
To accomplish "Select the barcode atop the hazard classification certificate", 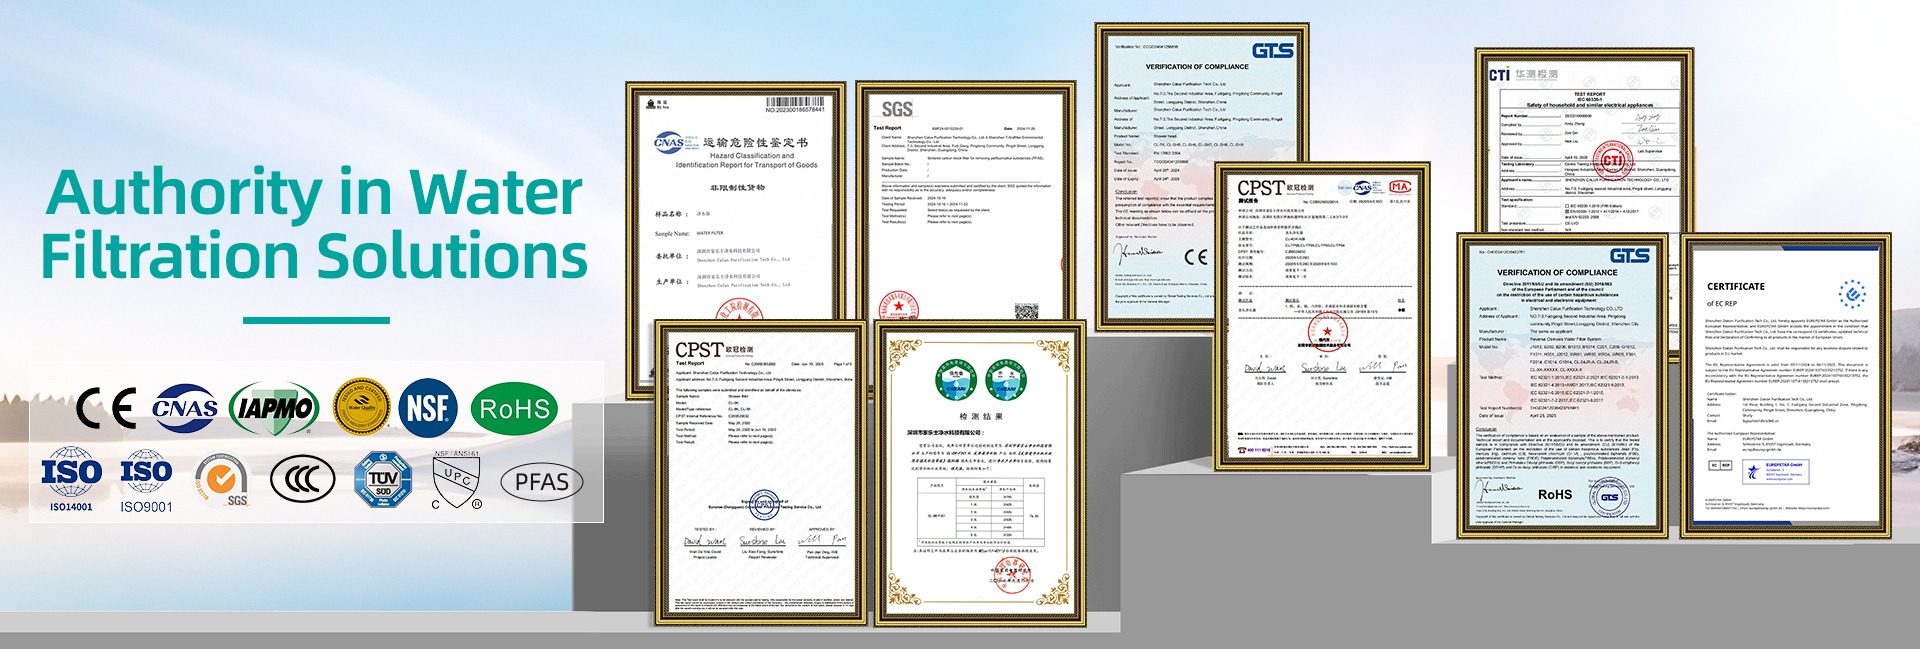I will (795, 102).
